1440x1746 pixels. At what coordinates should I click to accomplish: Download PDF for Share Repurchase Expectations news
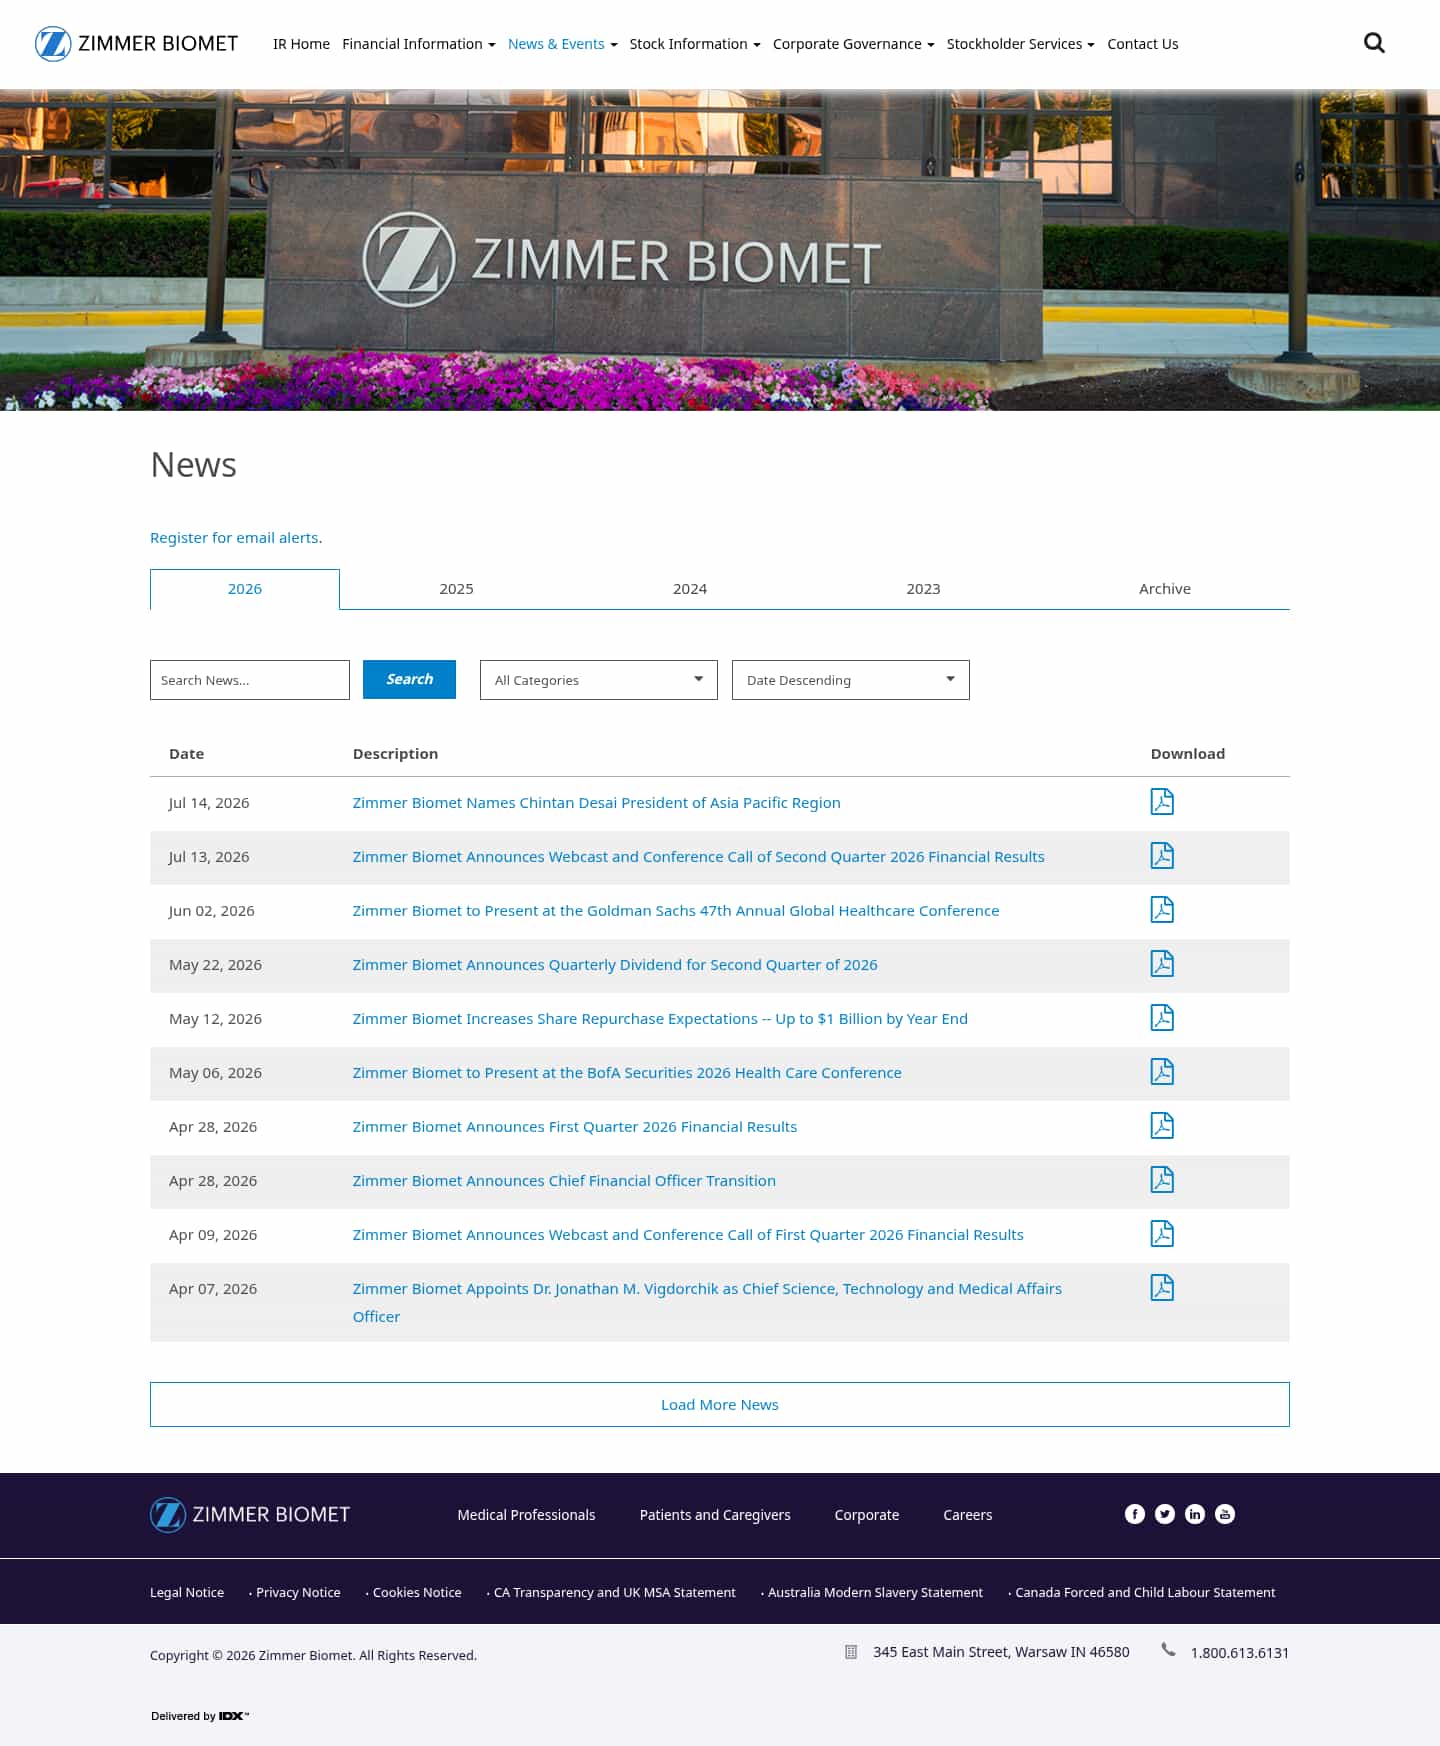[x=1162, y=1018]
